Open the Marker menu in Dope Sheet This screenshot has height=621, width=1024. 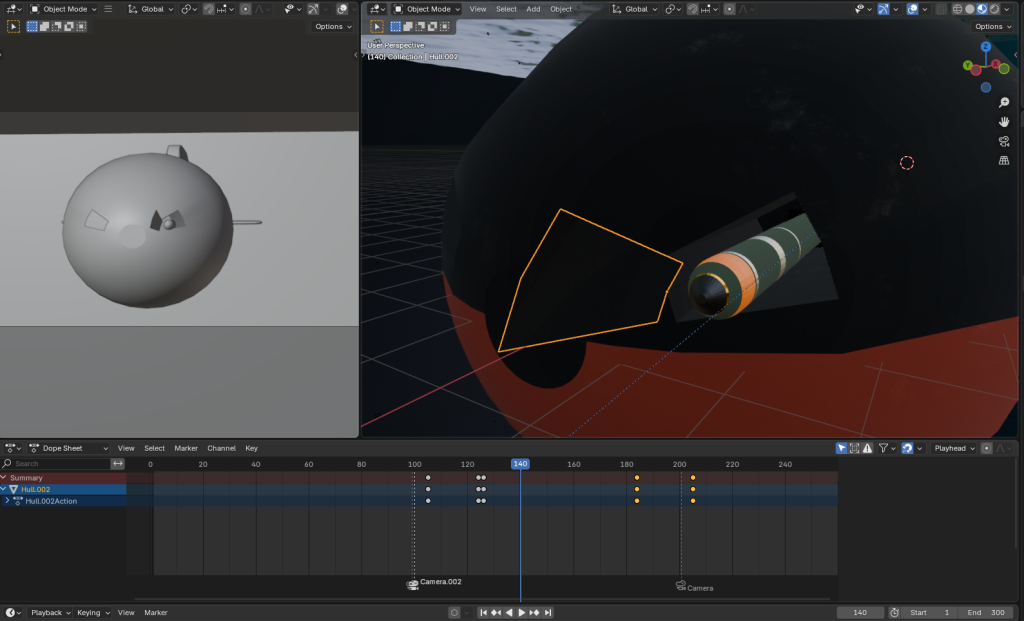[x=186, y=449]
